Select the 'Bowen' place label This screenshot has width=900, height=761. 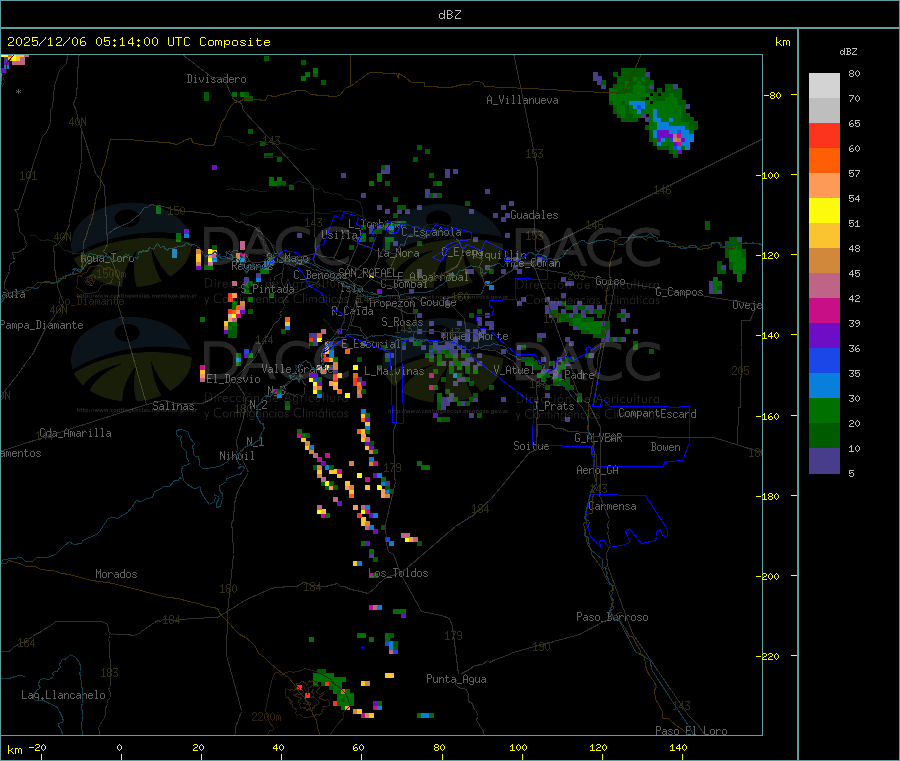click(665, 447)
